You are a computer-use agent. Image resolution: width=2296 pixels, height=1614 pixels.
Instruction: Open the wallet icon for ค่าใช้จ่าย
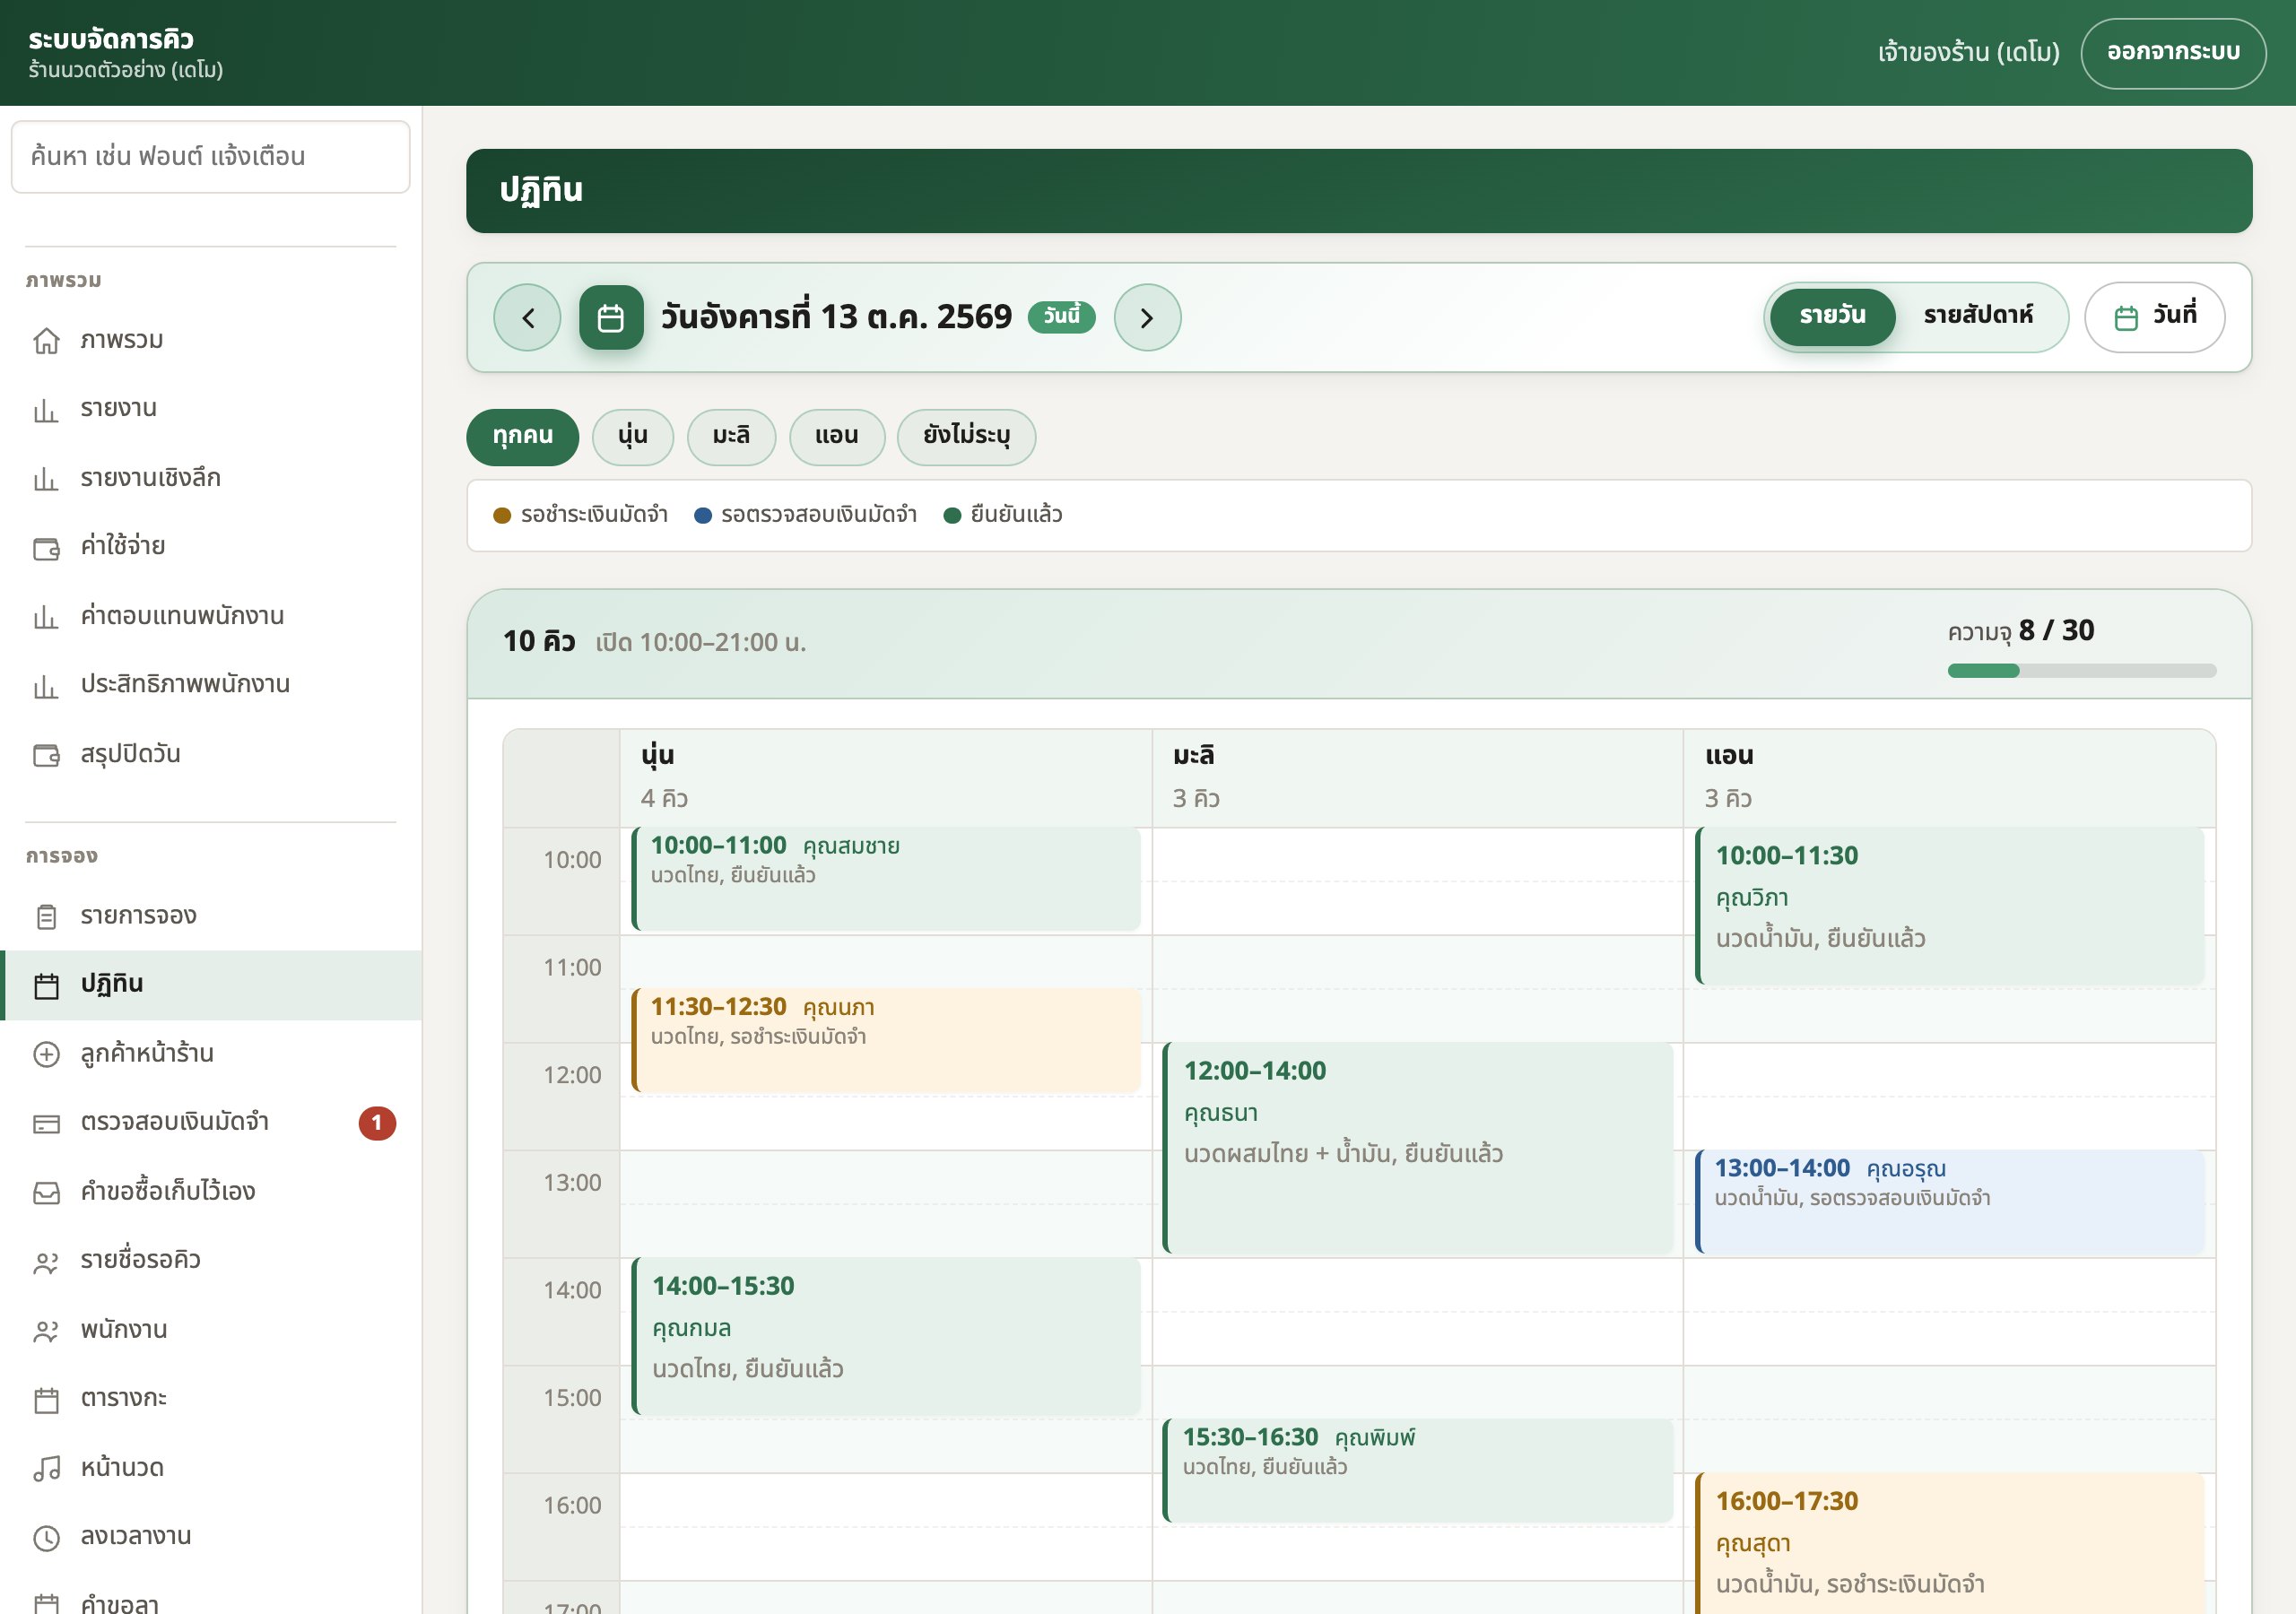46,548
